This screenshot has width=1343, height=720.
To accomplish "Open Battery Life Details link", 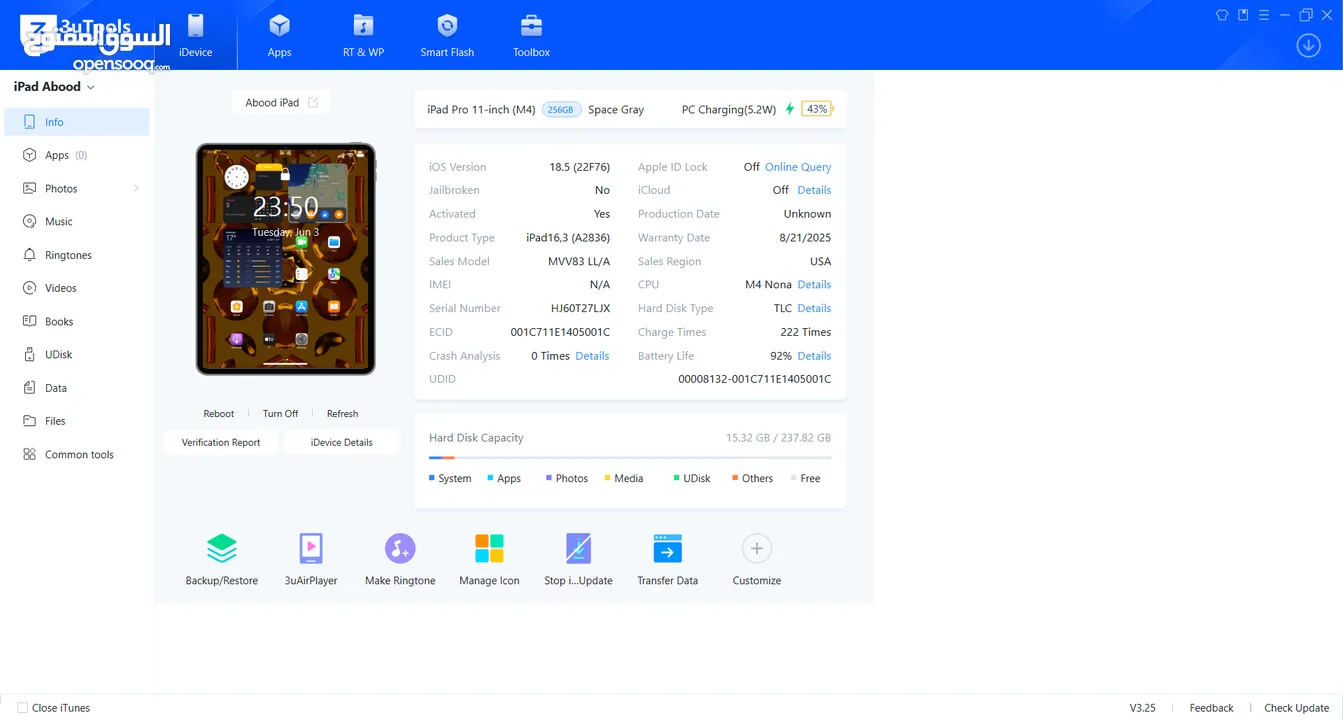I will click(x=814, y=356).
